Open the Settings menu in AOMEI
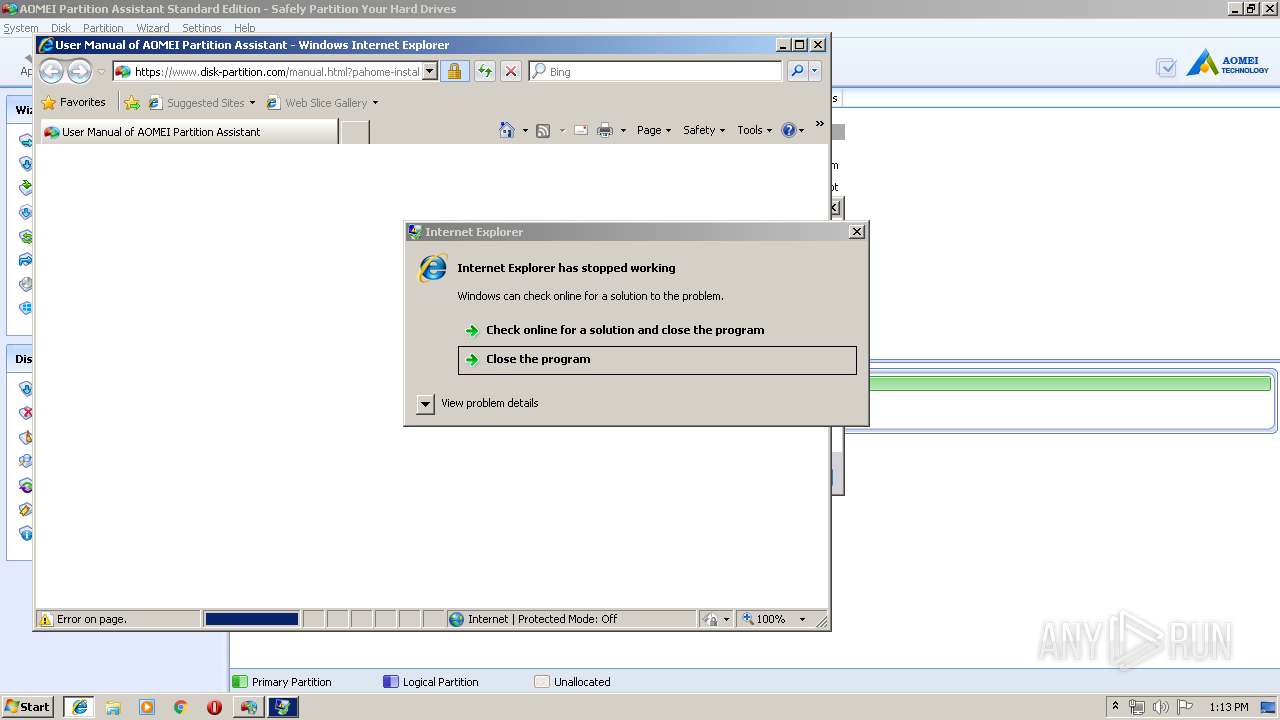The width and height of the screenshot is (1280, 720). tap(201, 28)
